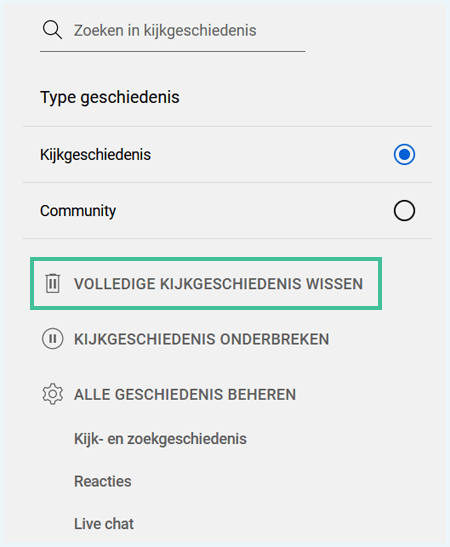Click the magnifier search icon
Image resolution: width=450 pixels, height=547 pixels.
coord(52,30)
